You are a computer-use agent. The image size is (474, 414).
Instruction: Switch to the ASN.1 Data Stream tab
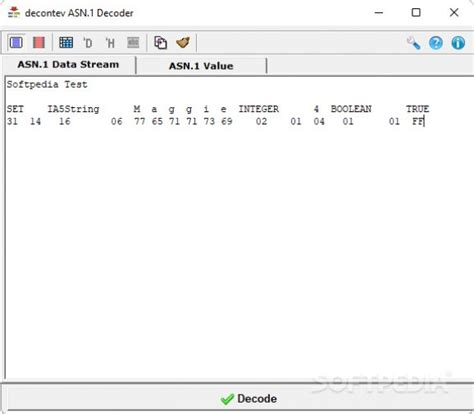(68, 65)
